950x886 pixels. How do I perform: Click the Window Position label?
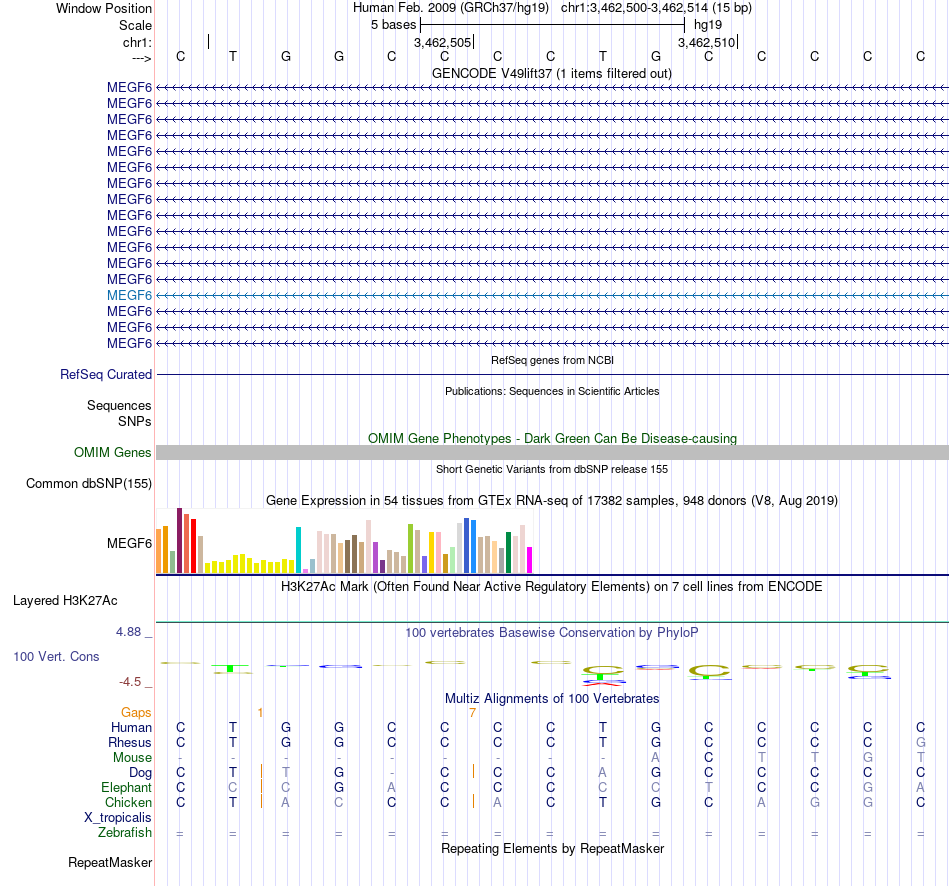coord(104,8)
